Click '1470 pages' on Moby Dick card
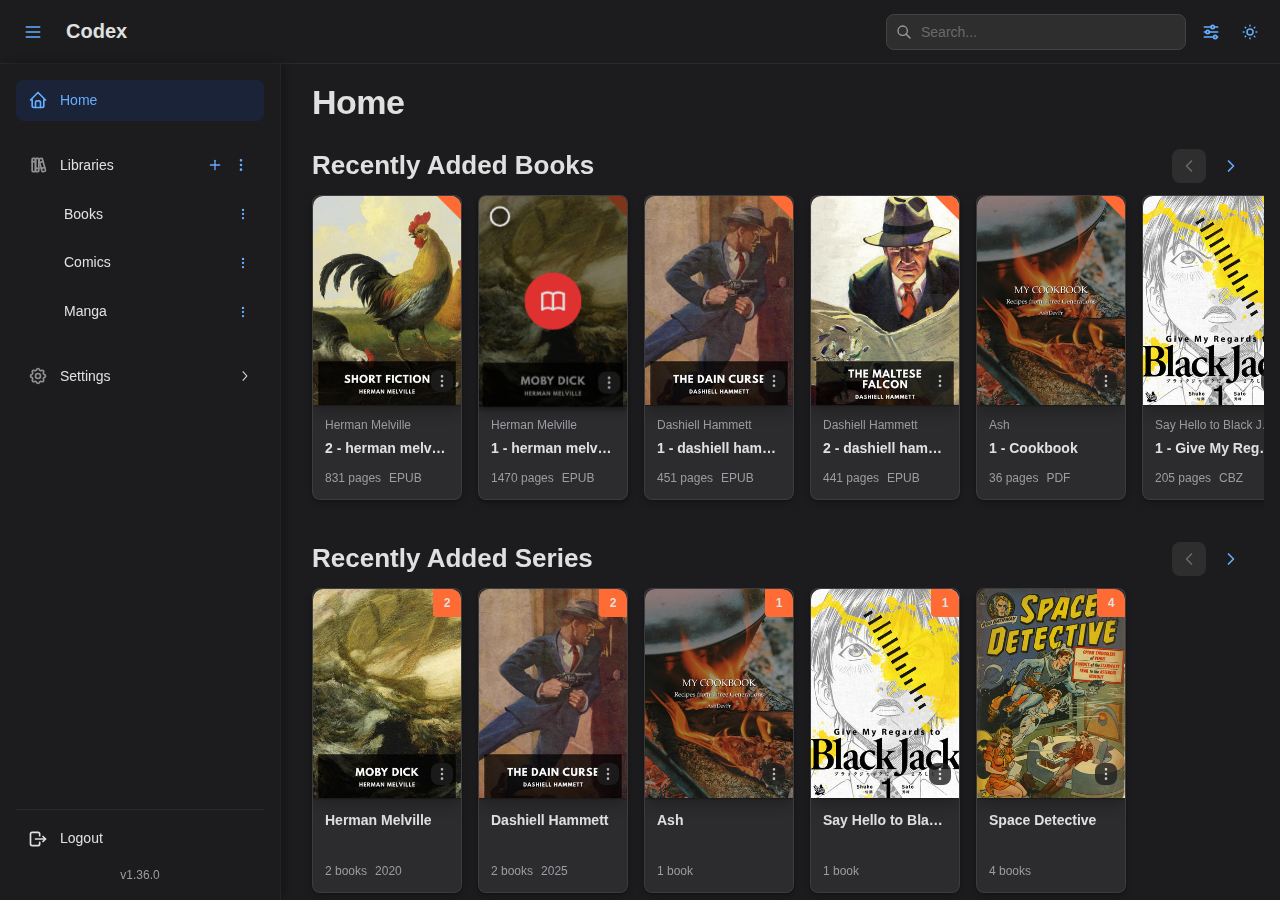The width and height of the screenshot is (1280, 900). coord(522,478)
